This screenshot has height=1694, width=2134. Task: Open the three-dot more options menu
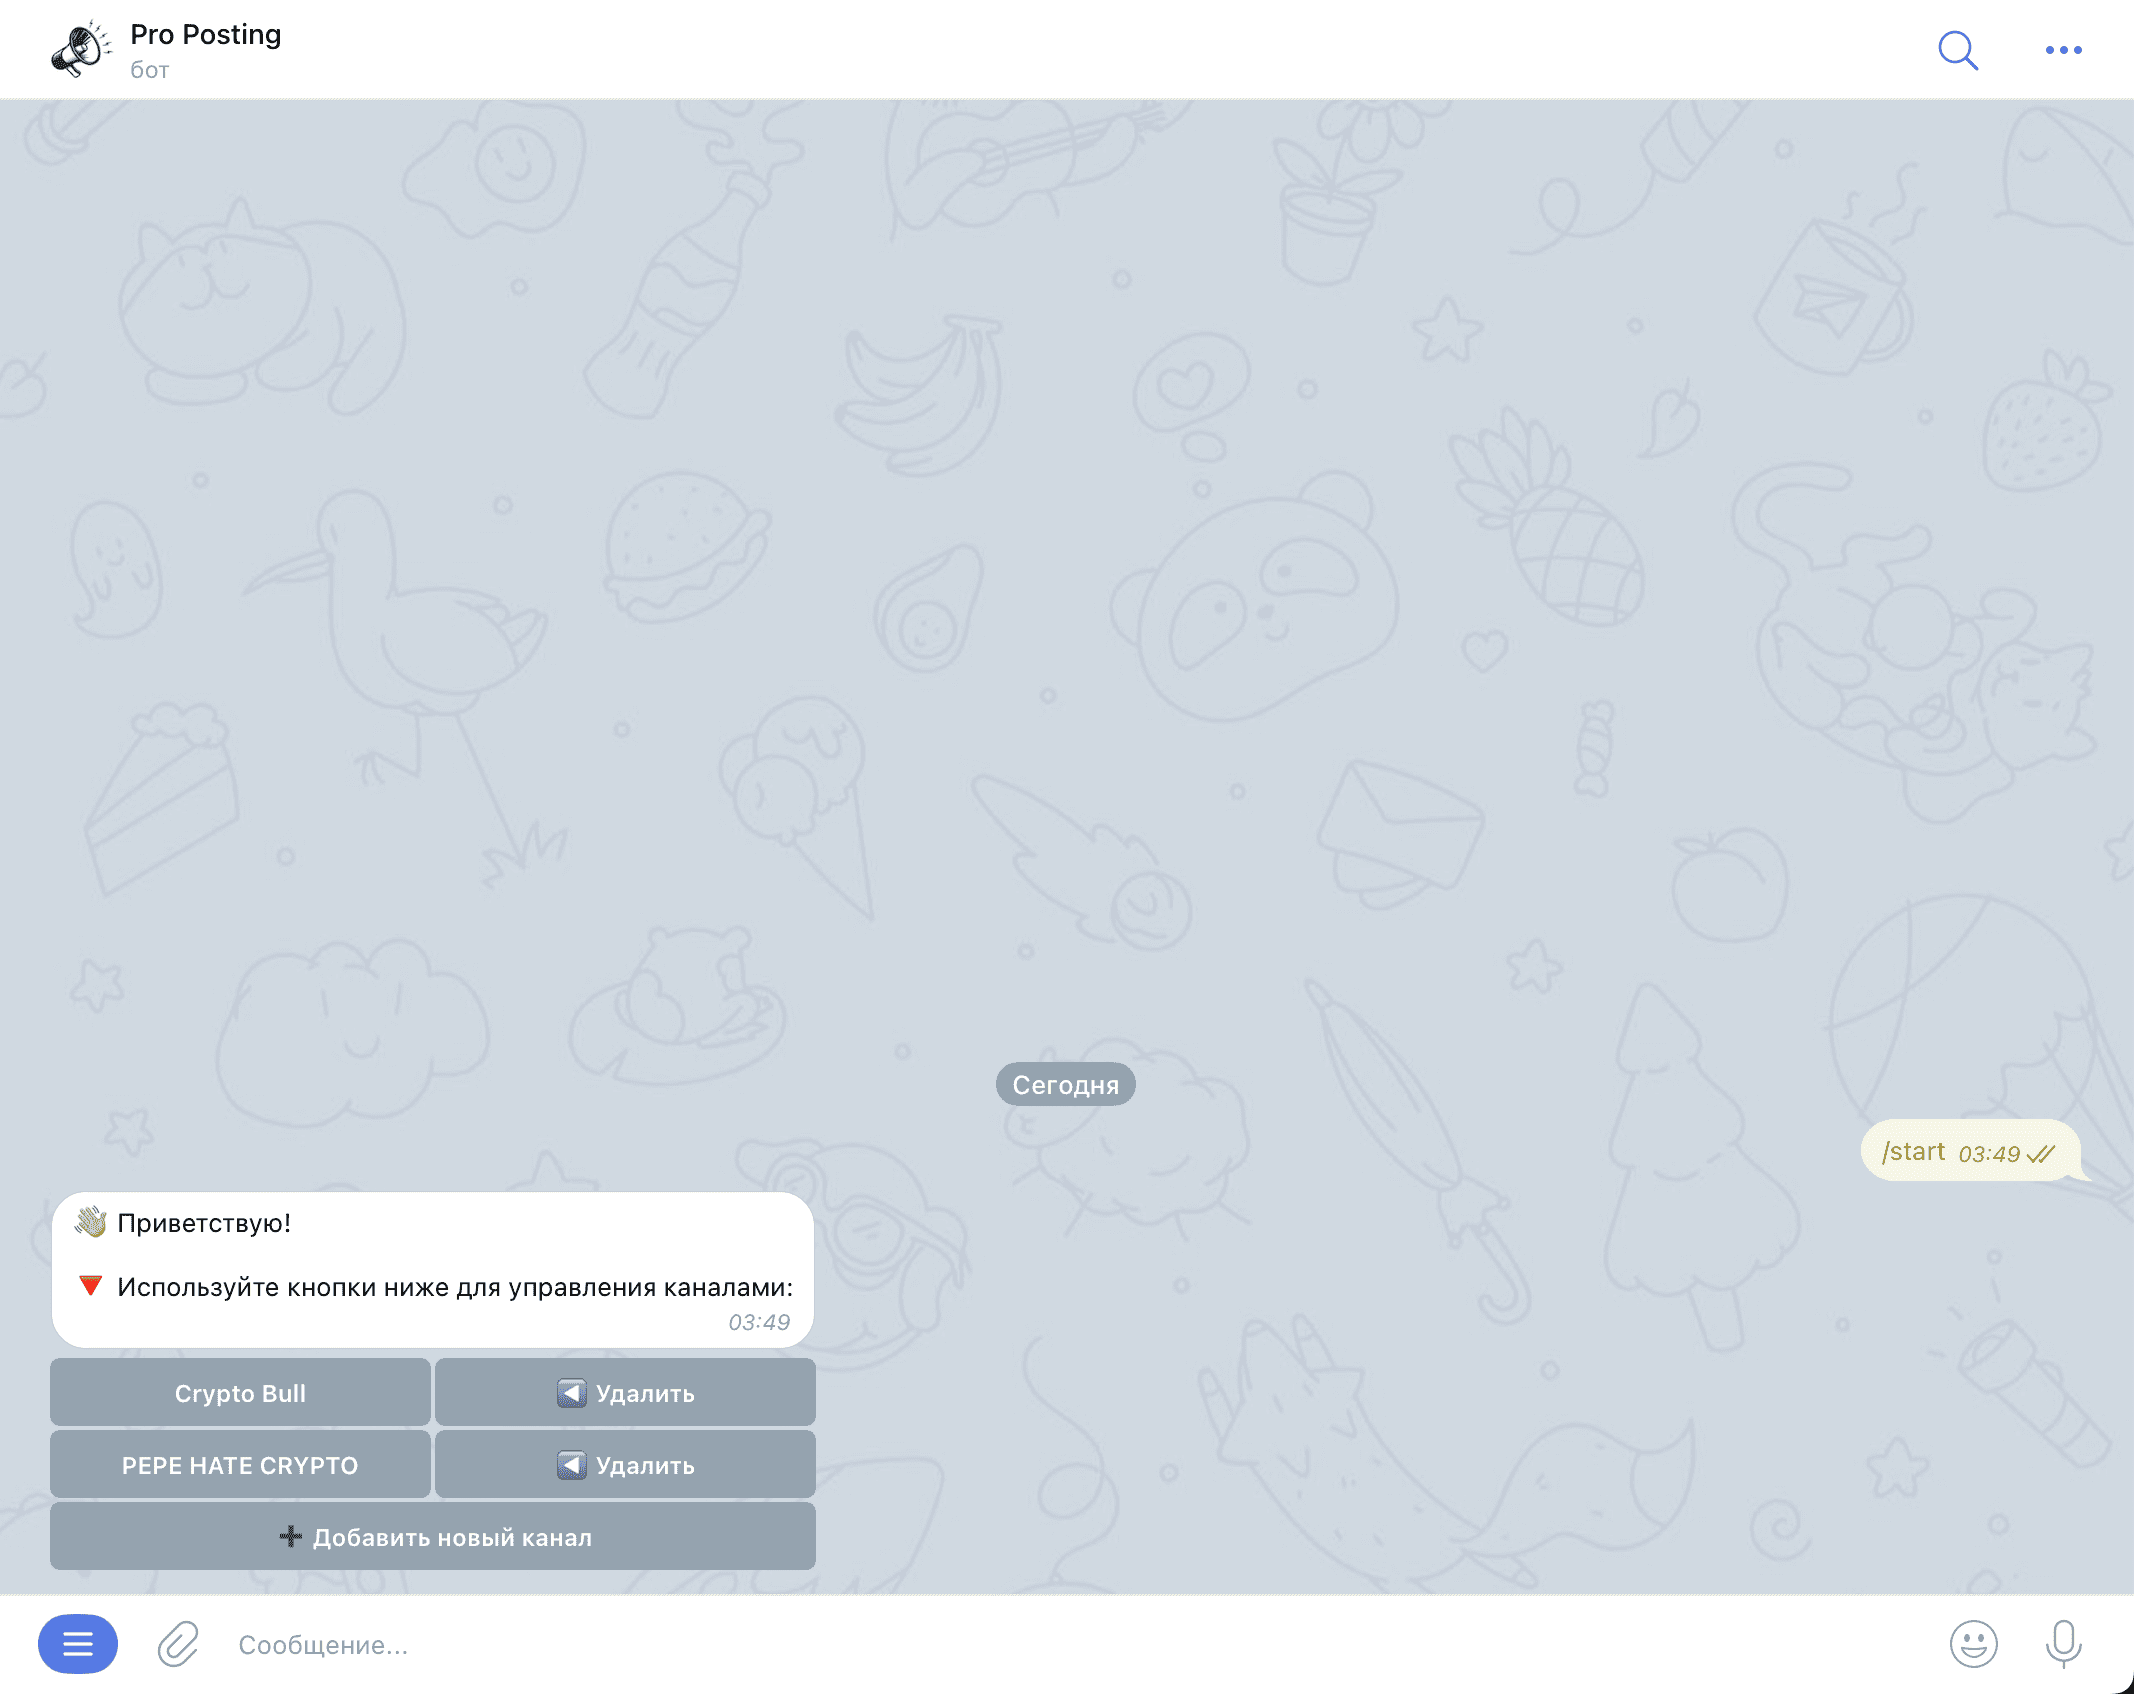tap(2063, 50)
